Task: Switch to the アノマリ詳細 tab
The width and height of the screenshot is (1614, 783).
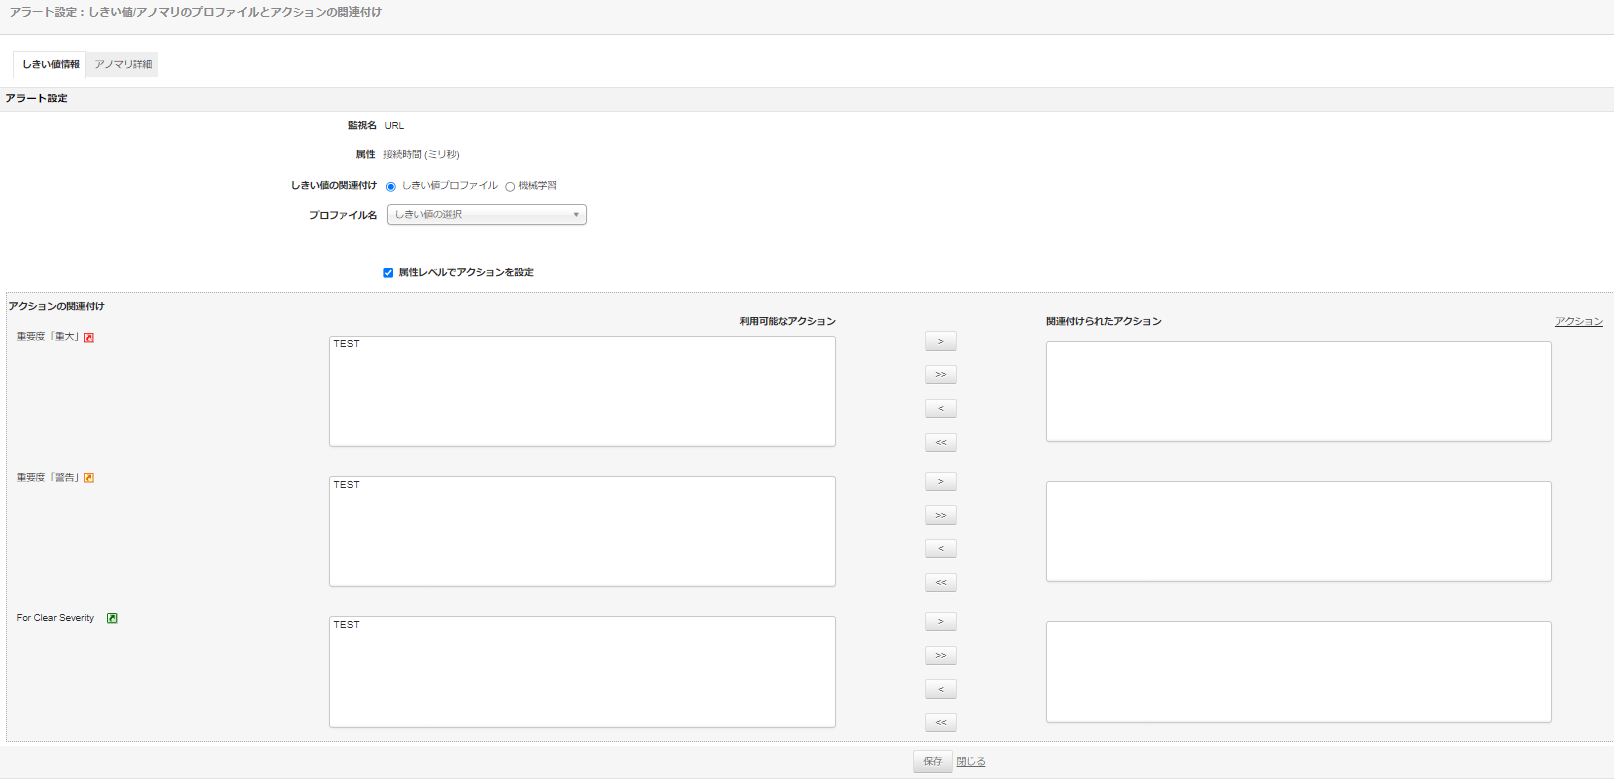Action: click(123, 65)
